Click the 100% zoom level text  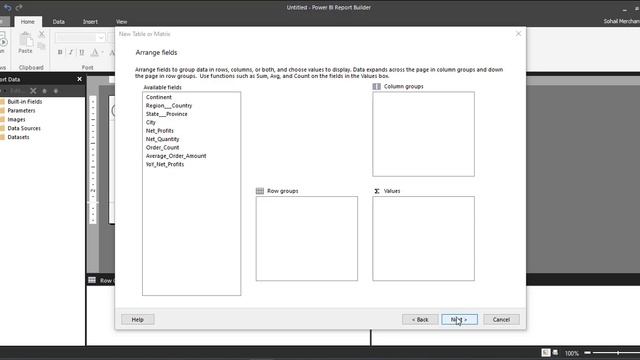[572, 353]
